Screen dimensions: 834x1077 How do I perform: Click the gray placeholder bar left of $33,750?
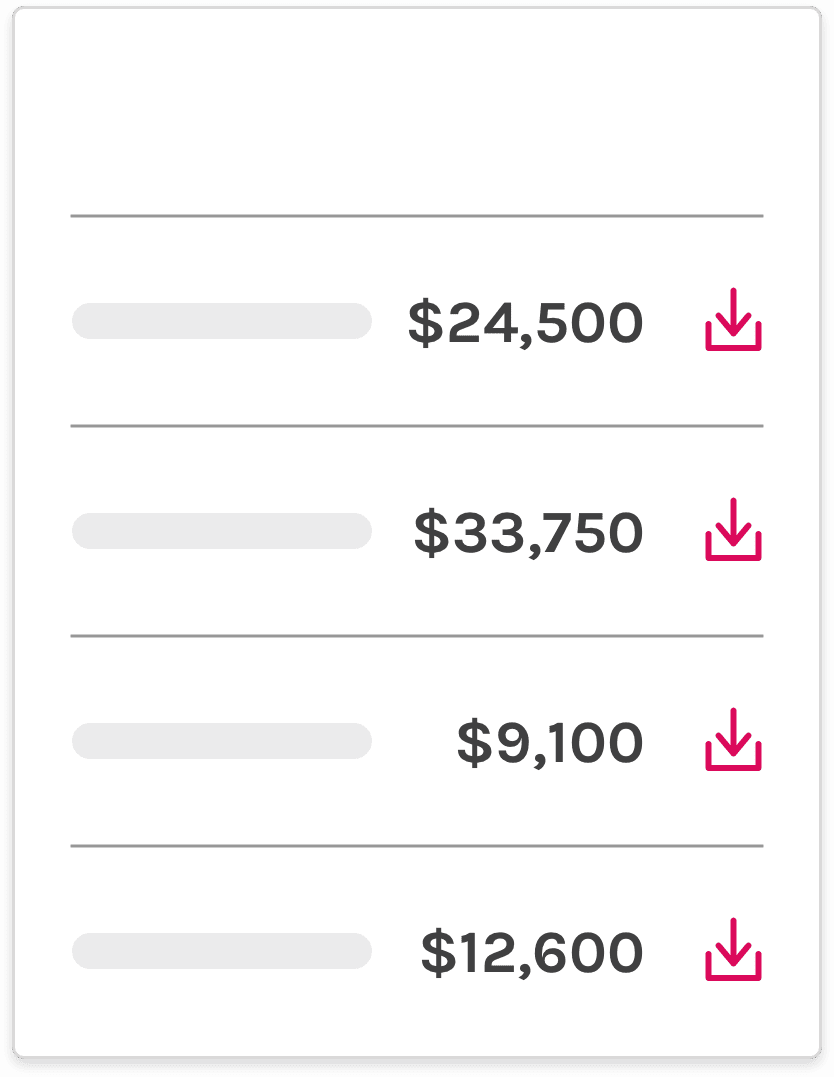tap(222, 531)
